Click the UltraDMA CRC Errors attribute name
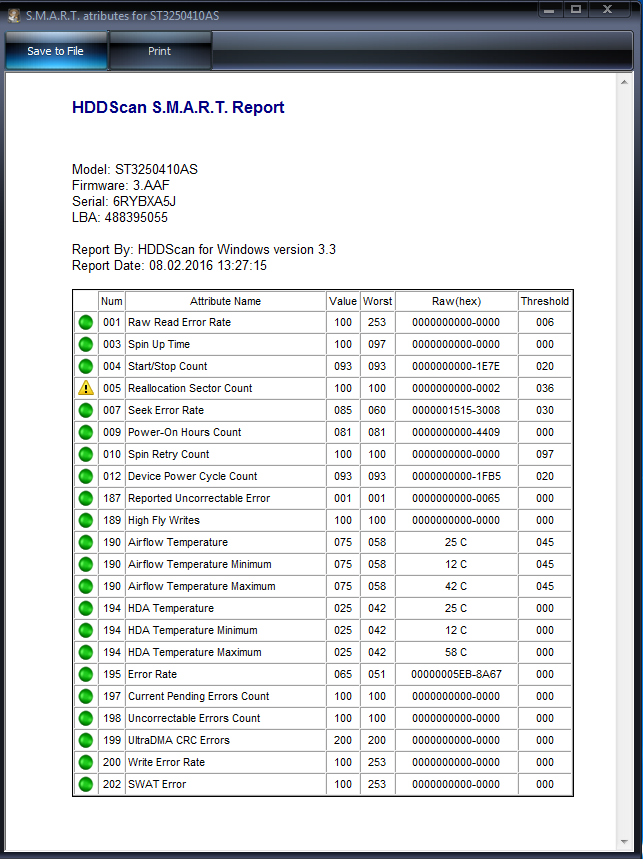The width and height of the screenshot is (643, 859). [179, 740]
